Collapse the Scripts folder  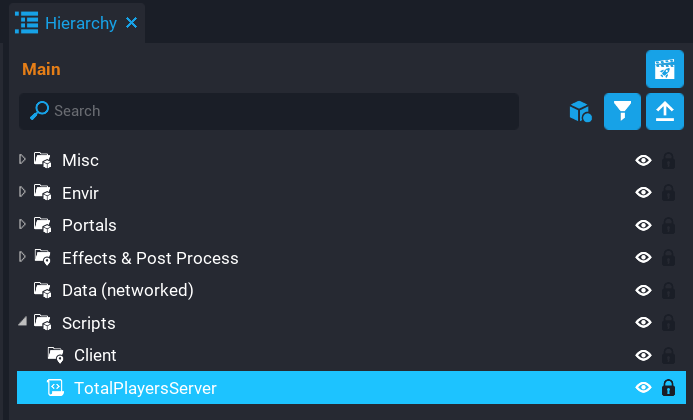[23, 322]
